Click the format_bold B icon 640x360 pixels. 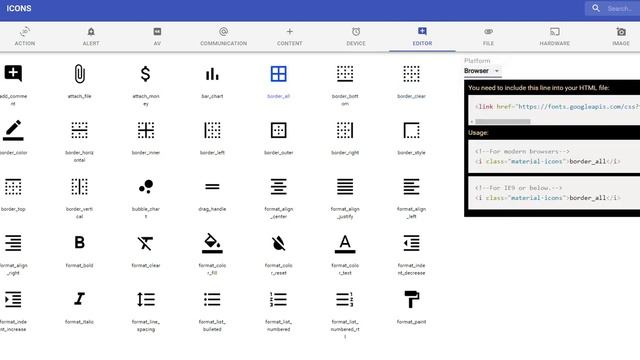click(80, 243)
